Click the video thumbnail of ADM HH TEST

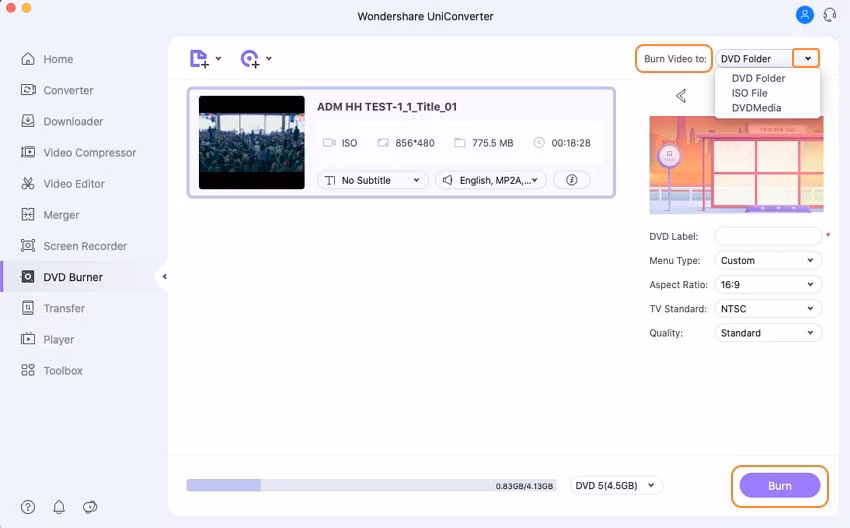coord(252,143)
